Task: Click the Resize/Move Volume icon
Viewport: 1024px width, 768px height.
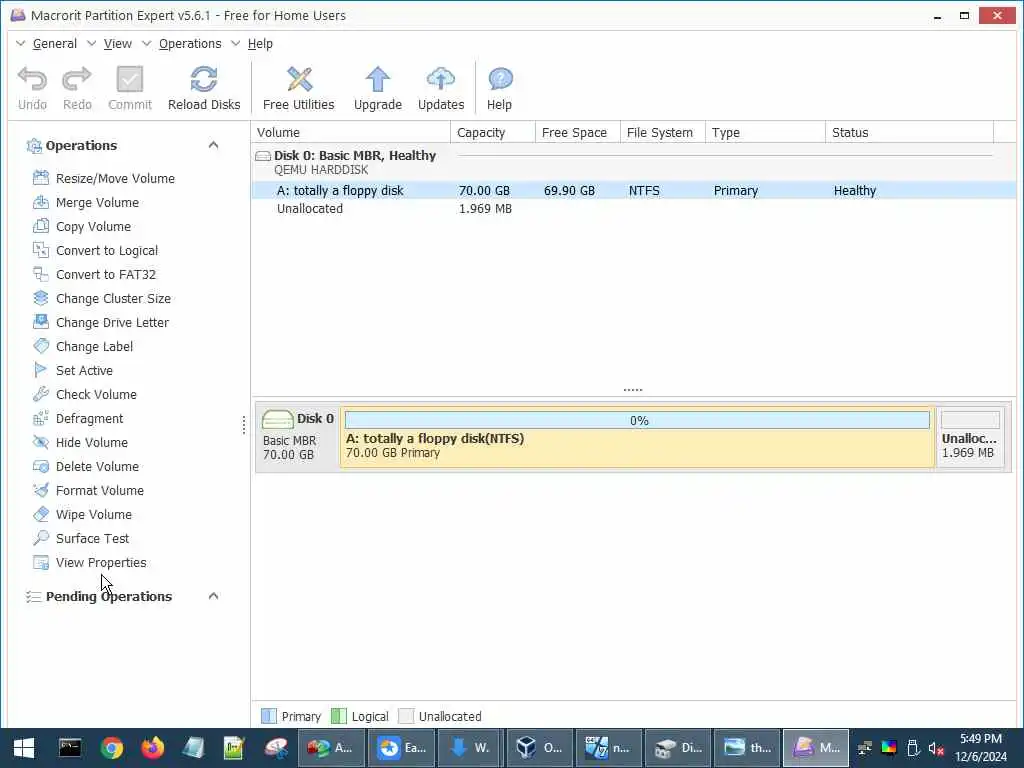Action: [x=41, y=178]
